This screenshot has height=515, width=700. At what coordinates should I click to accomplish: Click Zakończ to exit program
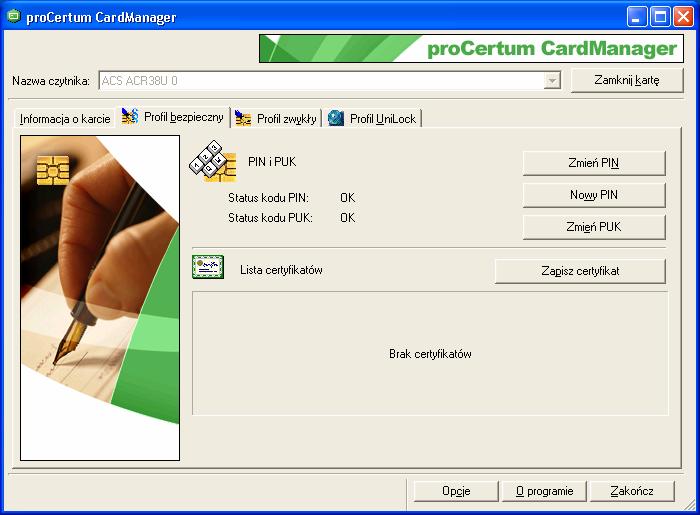click(x=632, y=491)
